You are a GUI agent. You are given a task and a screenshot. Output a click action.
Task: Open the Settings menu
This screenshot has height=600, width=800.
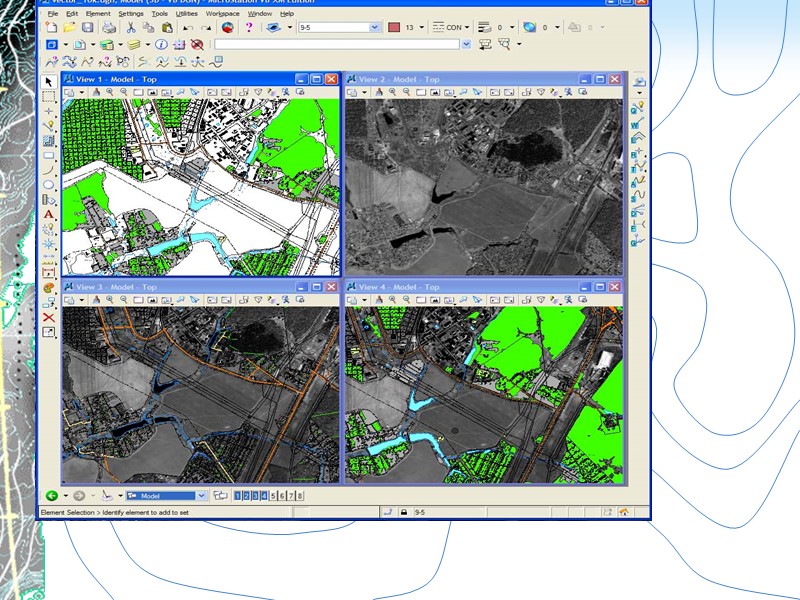tap(130, 14)
